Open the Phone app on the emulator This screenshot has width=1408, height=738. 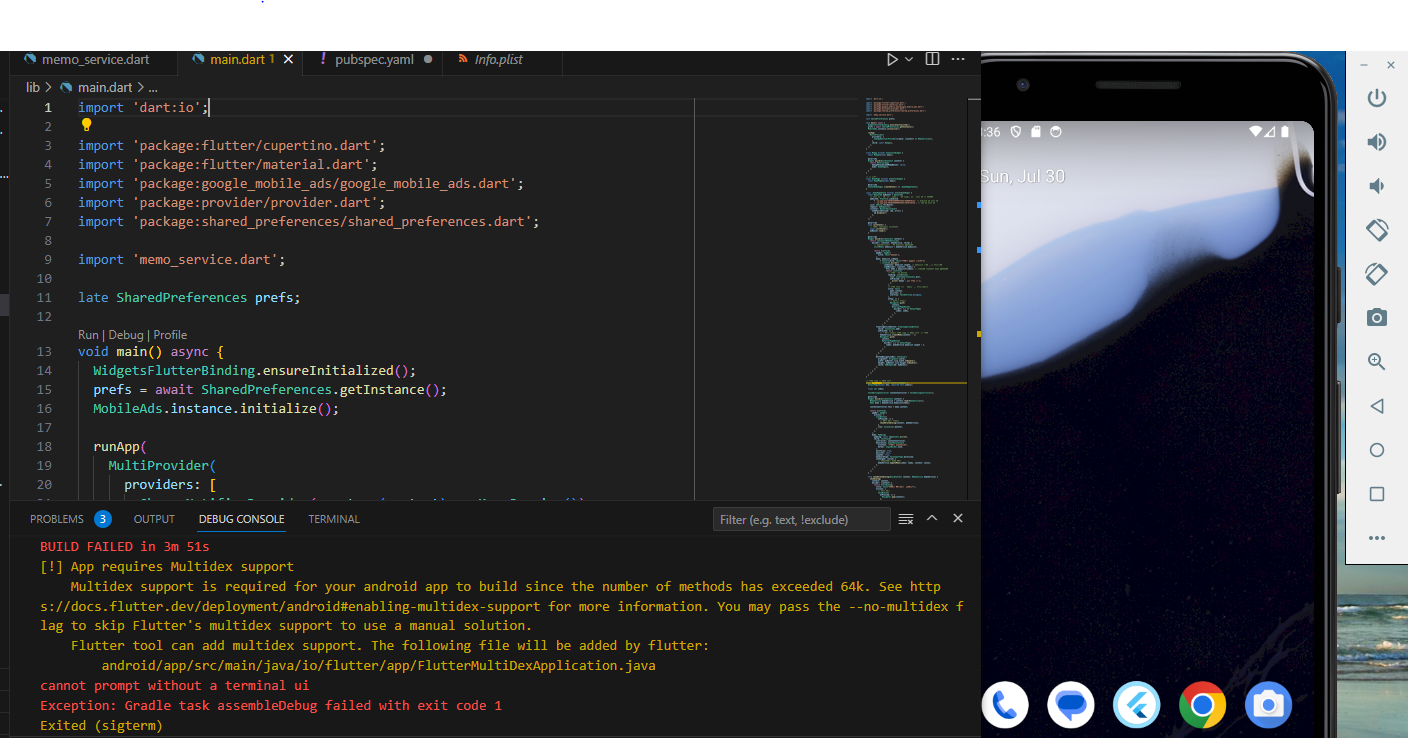coord(1005,706)
